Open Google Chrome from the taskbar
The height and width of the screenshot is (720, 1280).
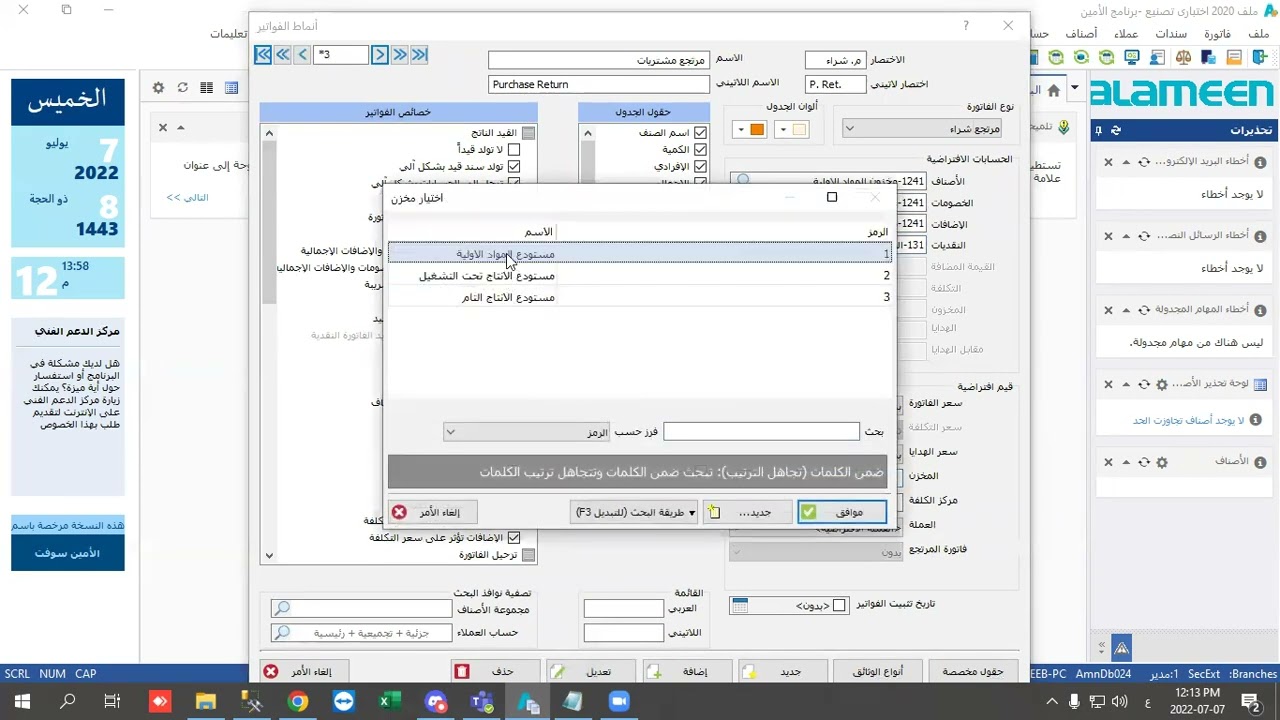click(298, 702)
